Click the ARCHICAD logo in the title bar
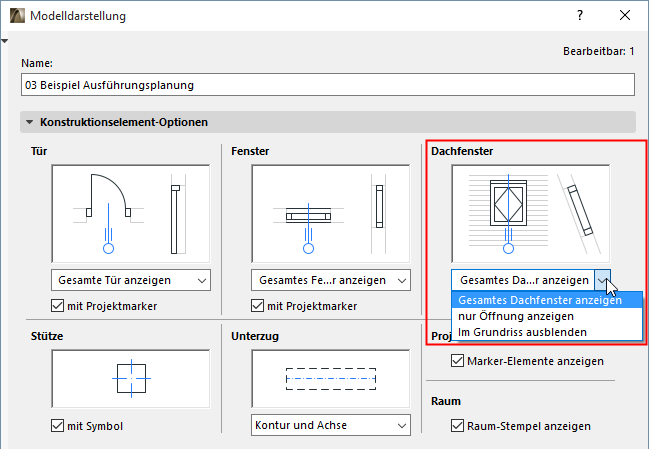 click(x=15, y=16)
